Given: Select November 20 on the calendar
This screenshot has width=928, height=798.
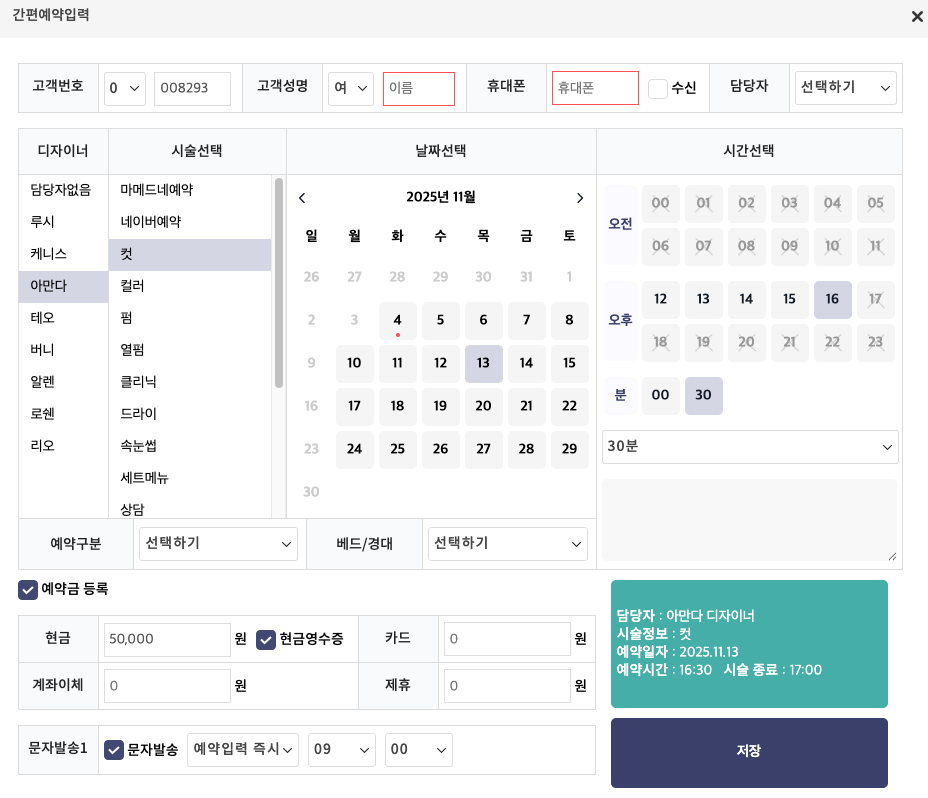Looking at the screenshot, I should point(483,406).
